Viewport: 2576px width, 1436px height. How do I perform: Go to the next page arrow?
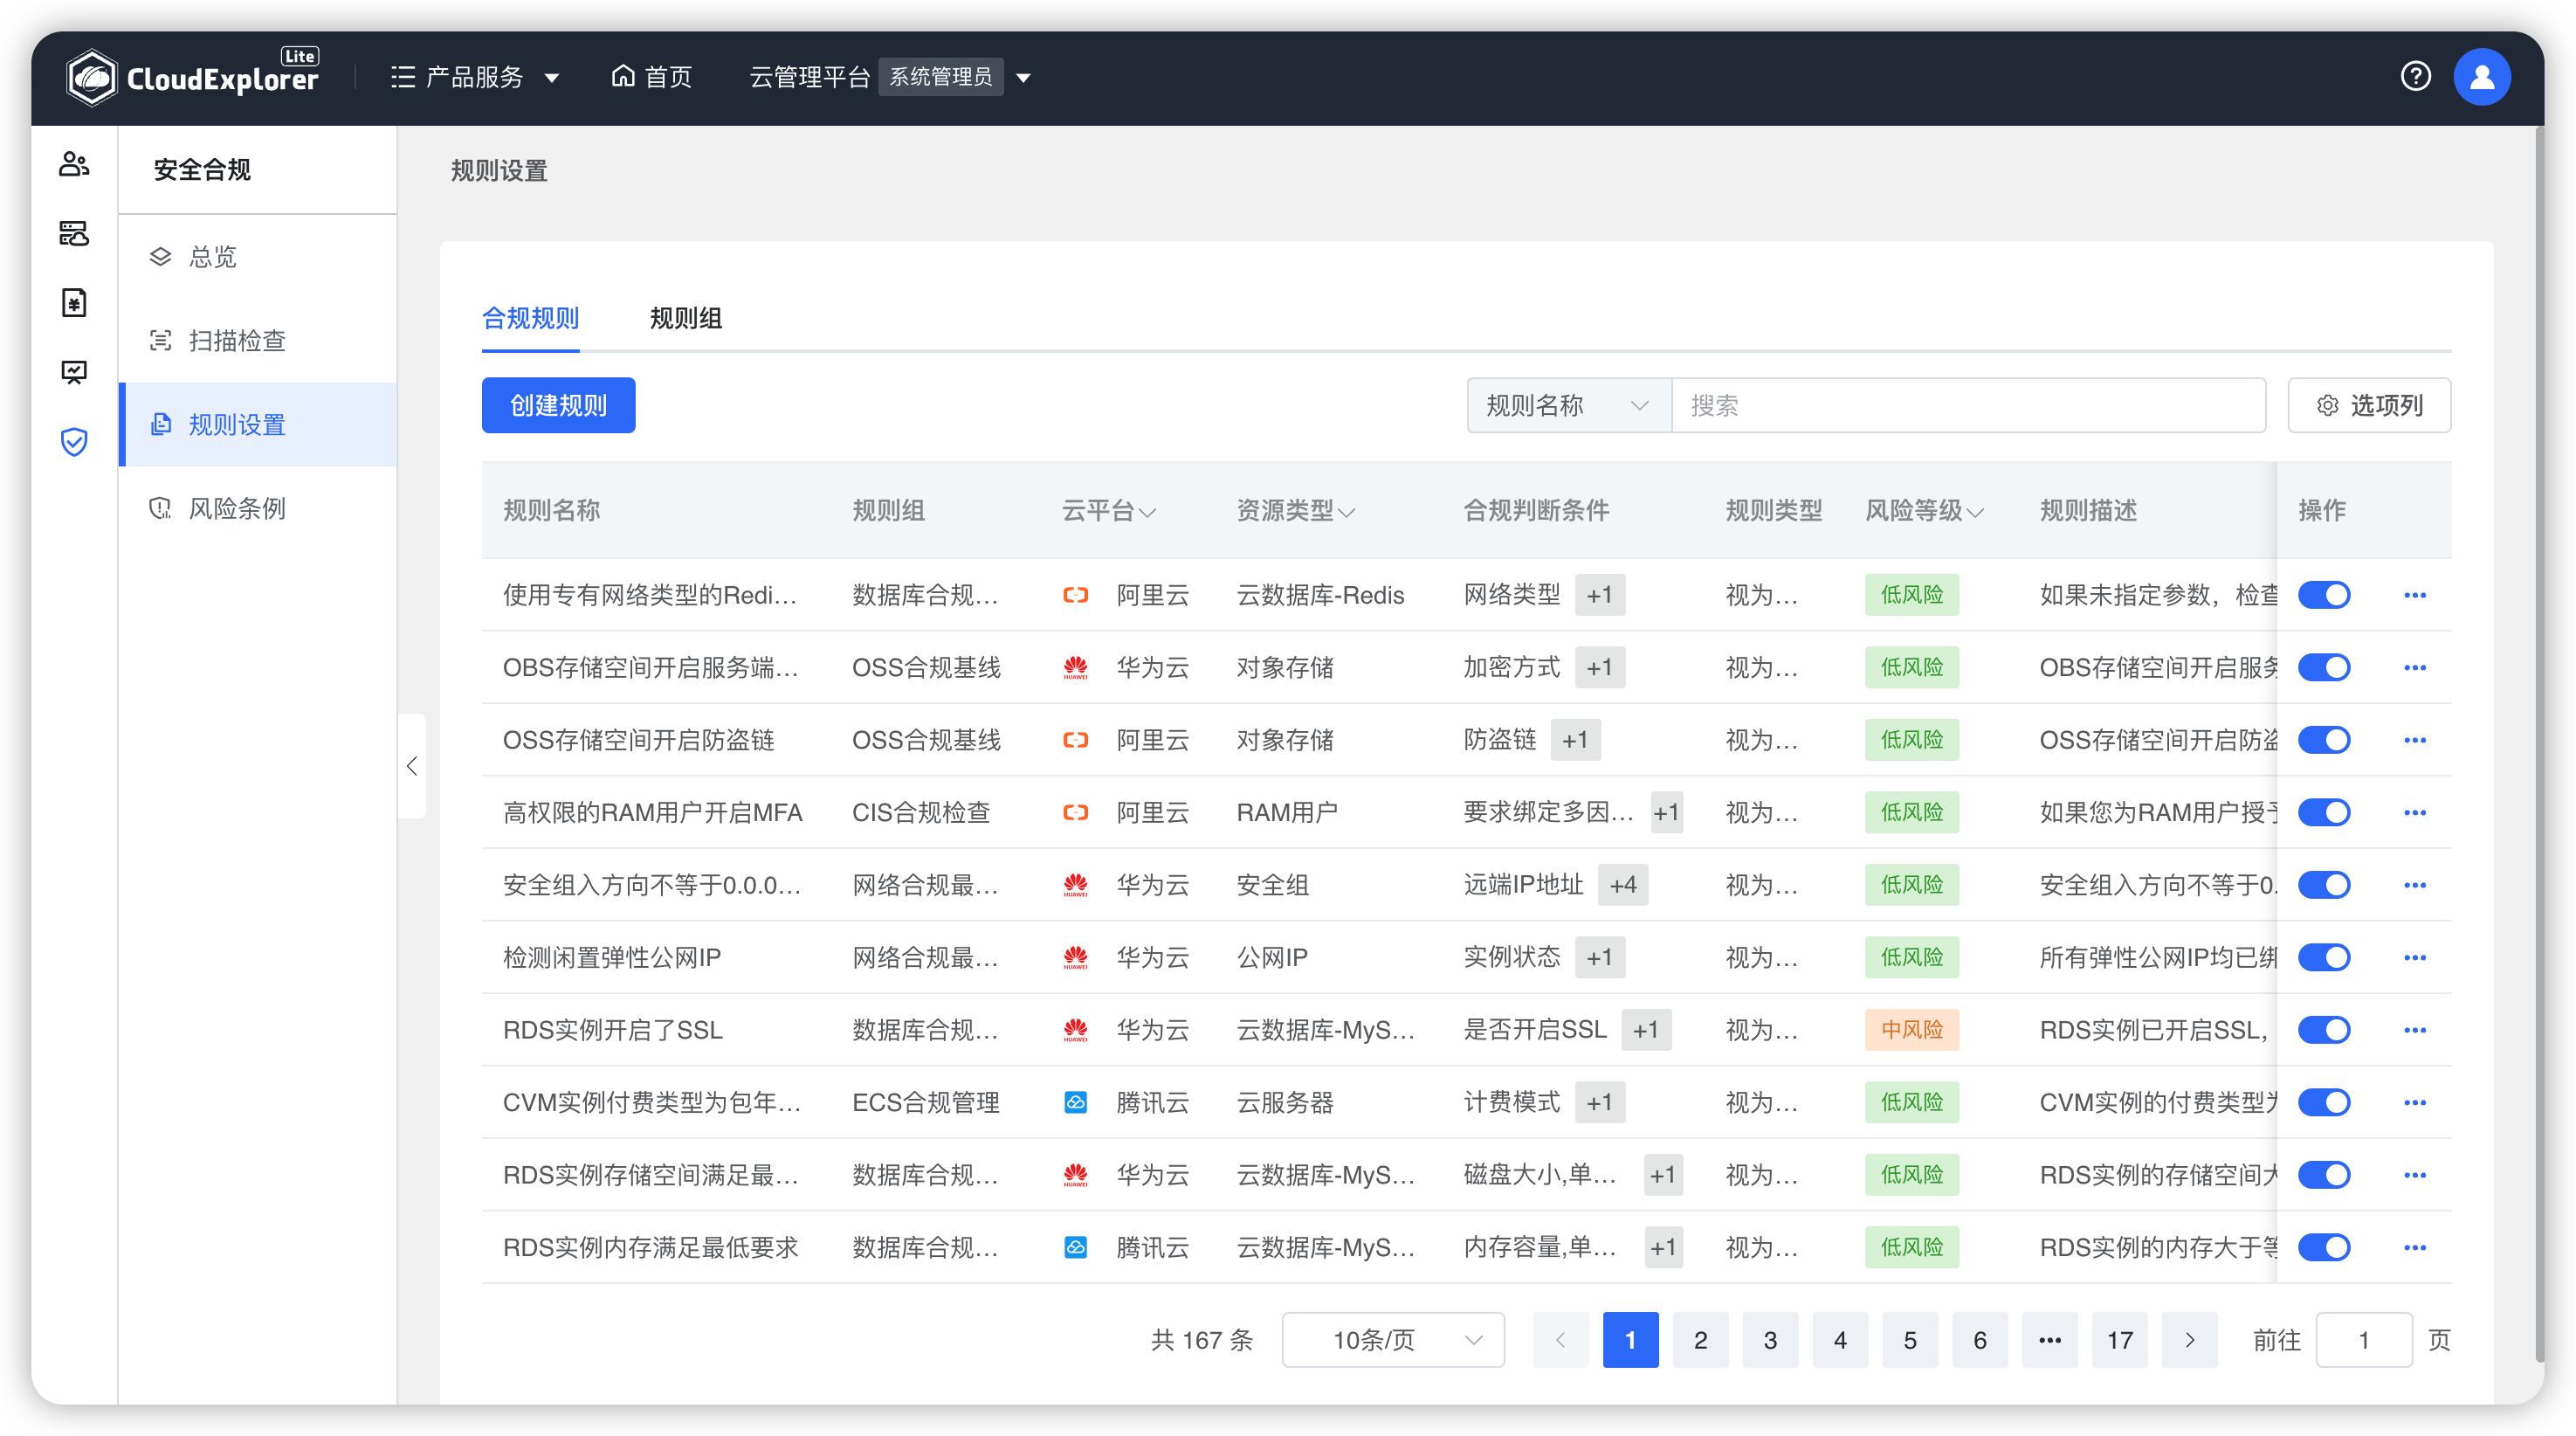click(x=2189, y=1340)
